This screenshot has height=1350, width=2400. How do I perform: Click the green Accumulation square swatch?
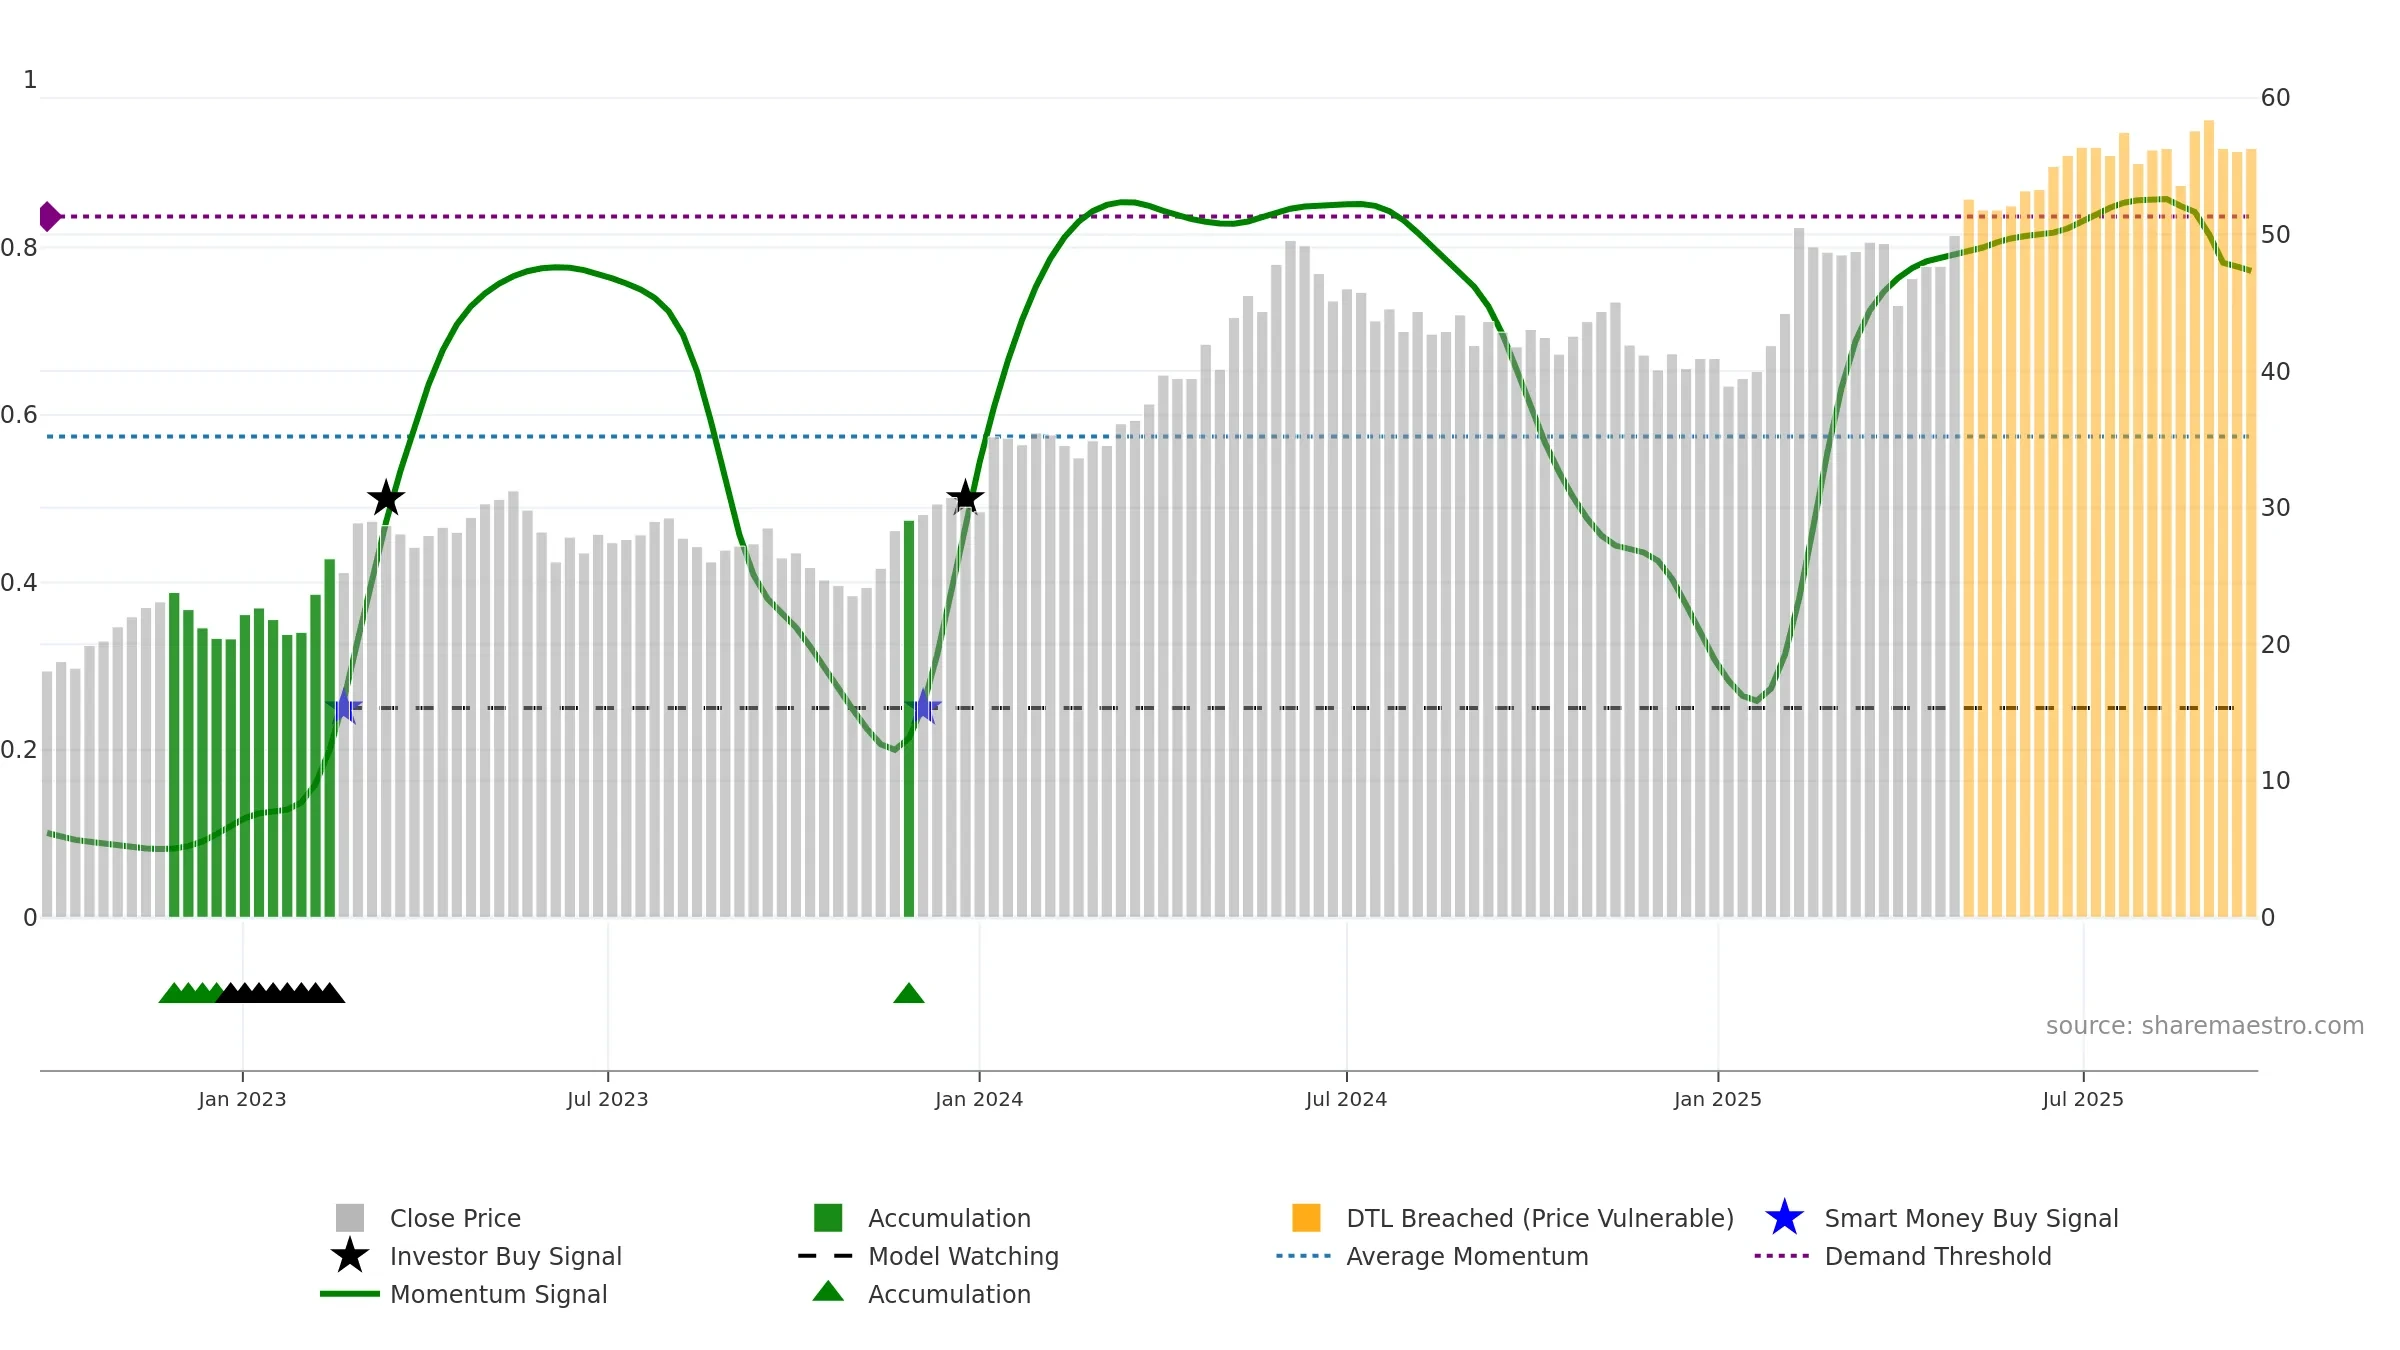(828, 1218)
